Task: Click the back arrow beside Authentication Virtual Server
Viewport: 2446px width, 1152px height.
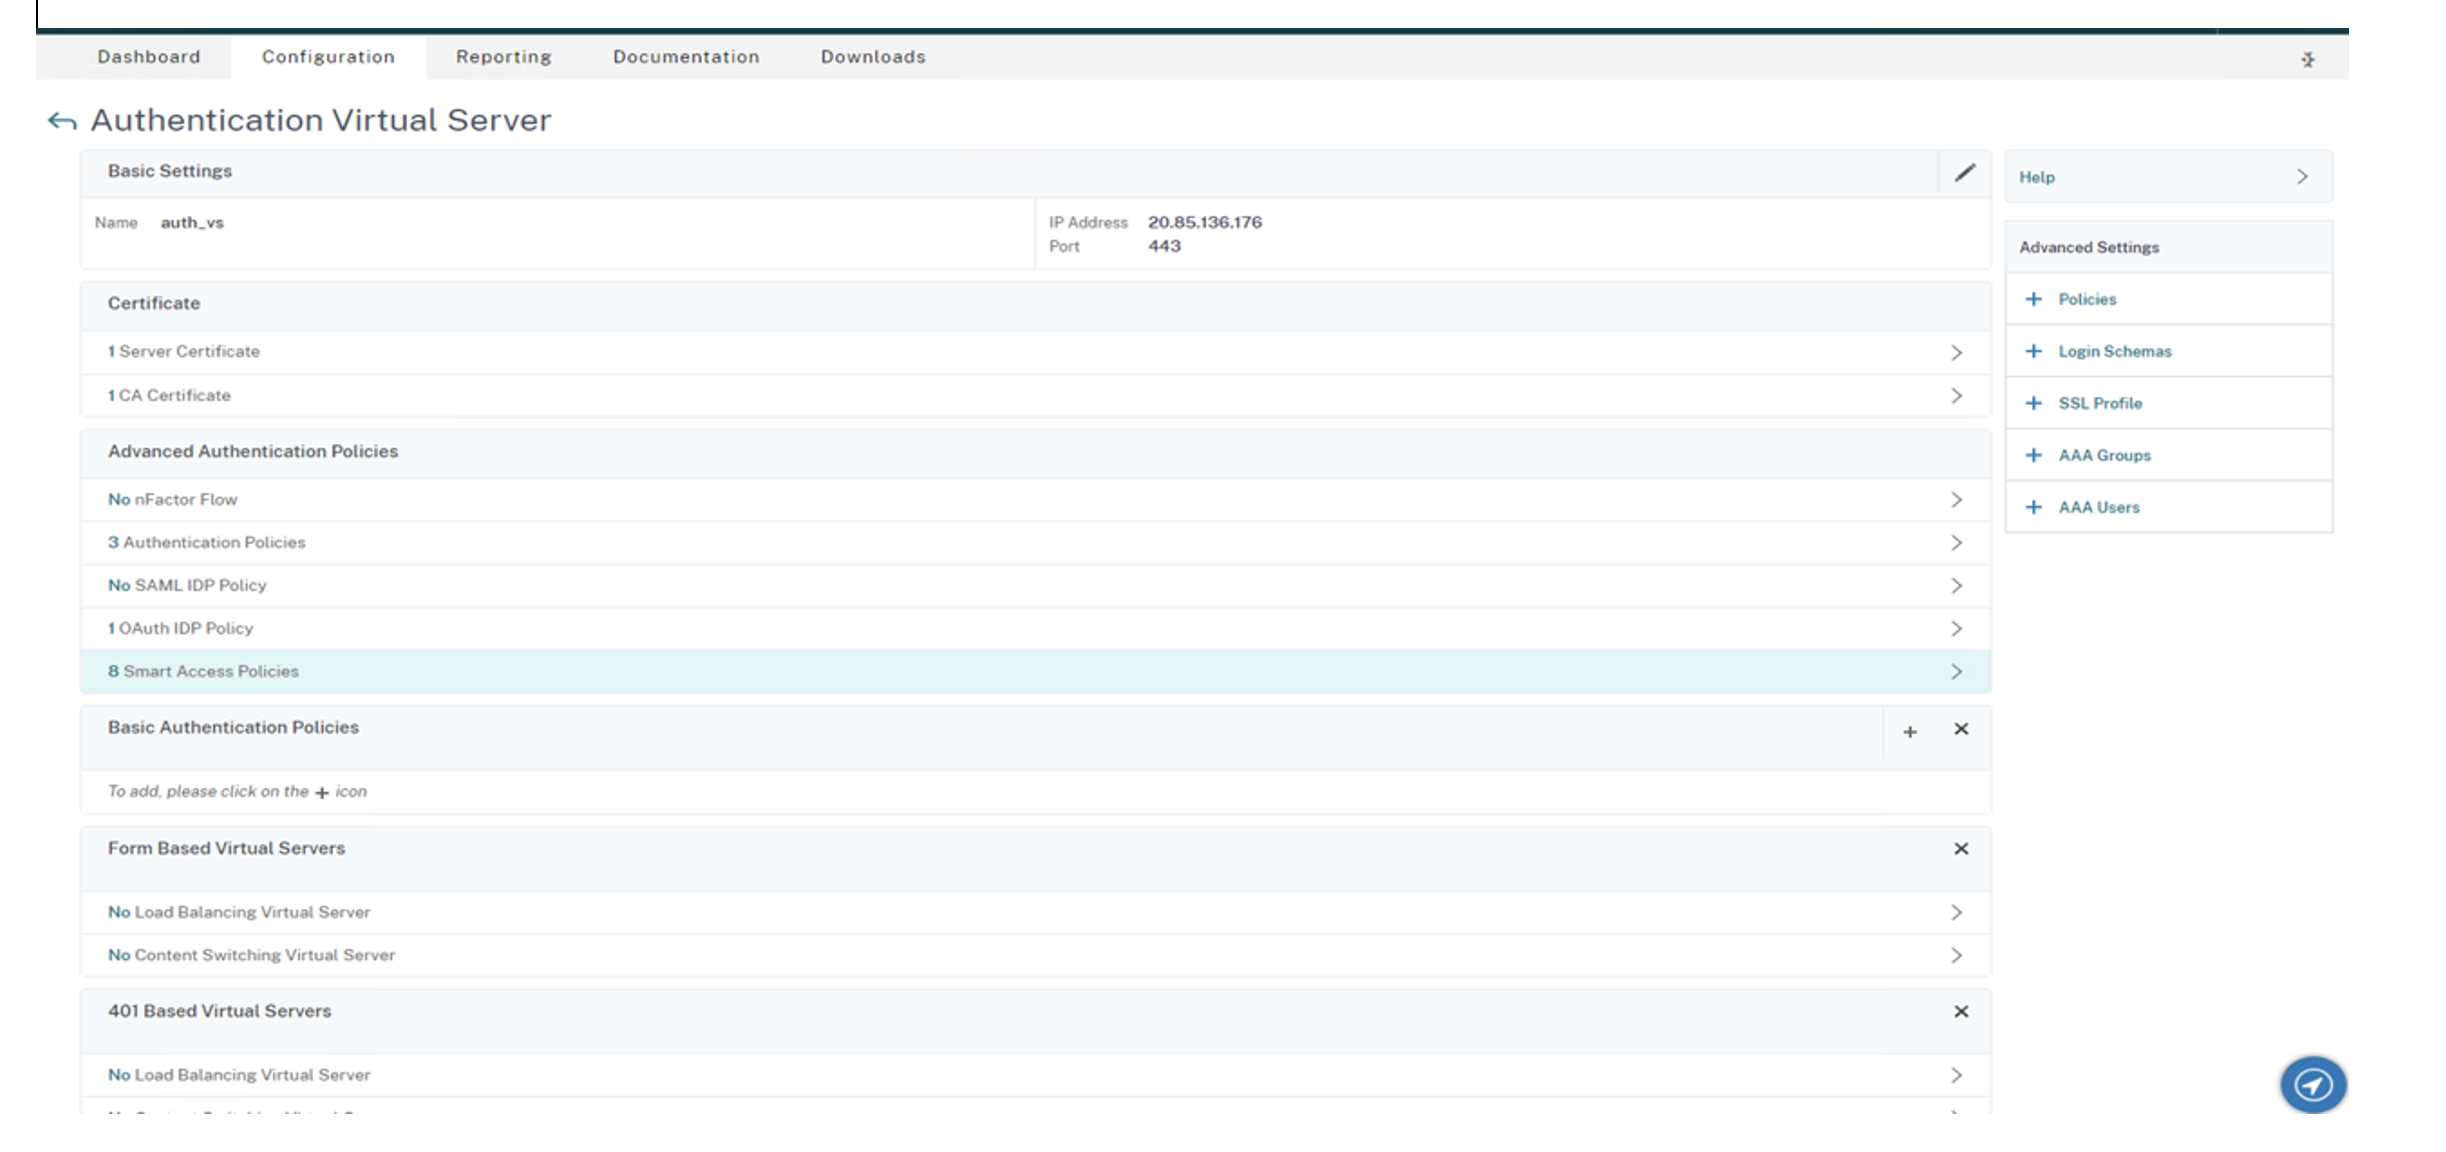Action: pyautogui.click(x=62, y=121)
